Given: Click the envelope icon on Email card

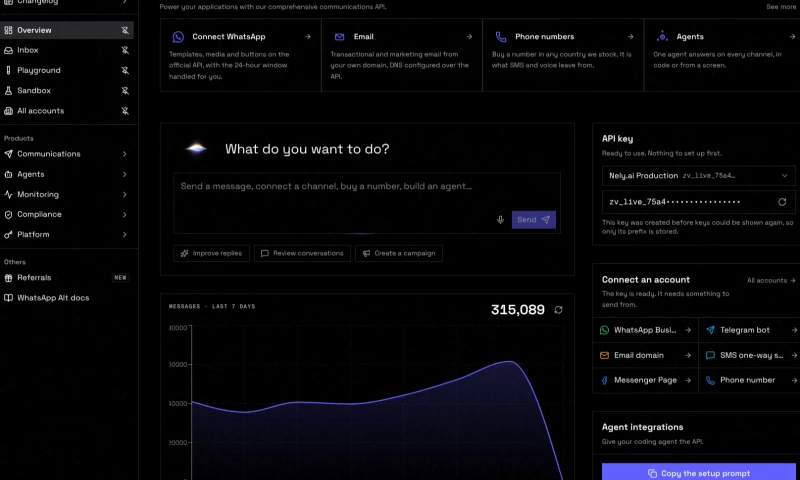Looking at the screenshot, I should (339, 37).
